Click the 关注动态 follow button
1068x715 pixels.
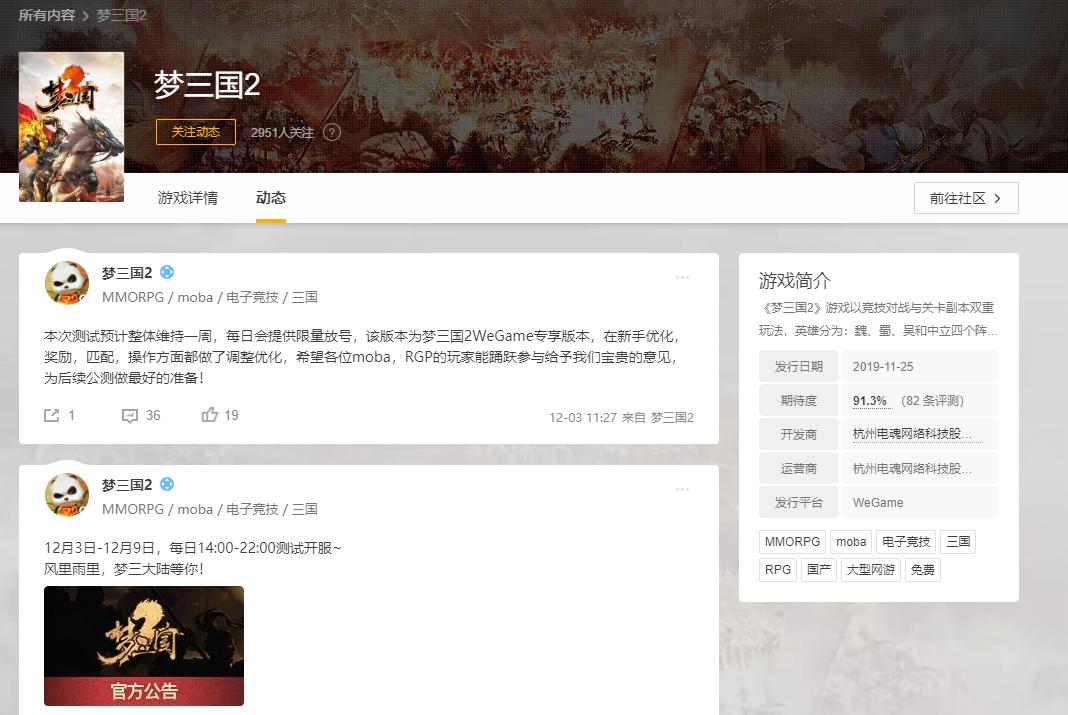click(195, 132)
